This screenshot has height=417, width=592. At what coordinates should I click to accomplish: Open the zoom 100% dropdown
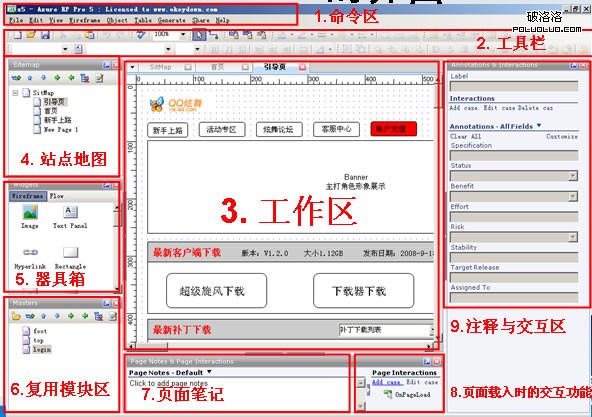[183, 35]
